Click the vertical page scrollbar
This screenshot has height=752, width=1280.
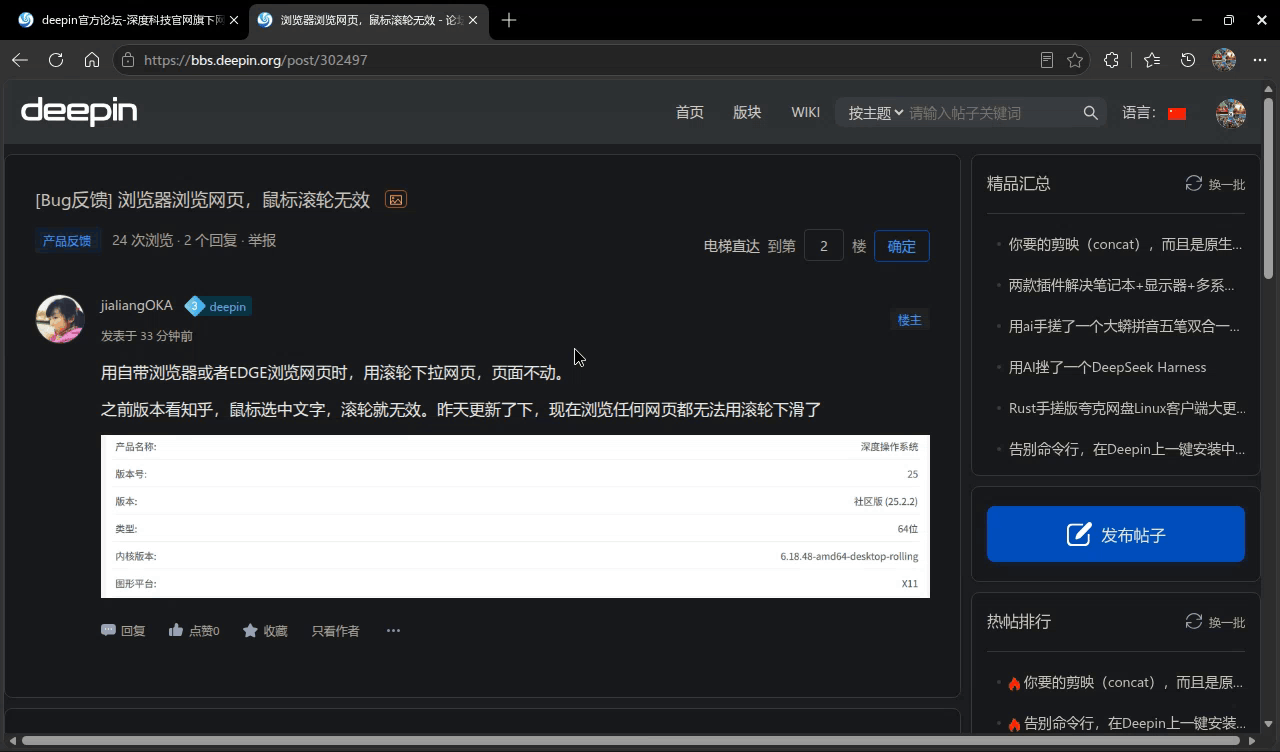(1268, 188)
